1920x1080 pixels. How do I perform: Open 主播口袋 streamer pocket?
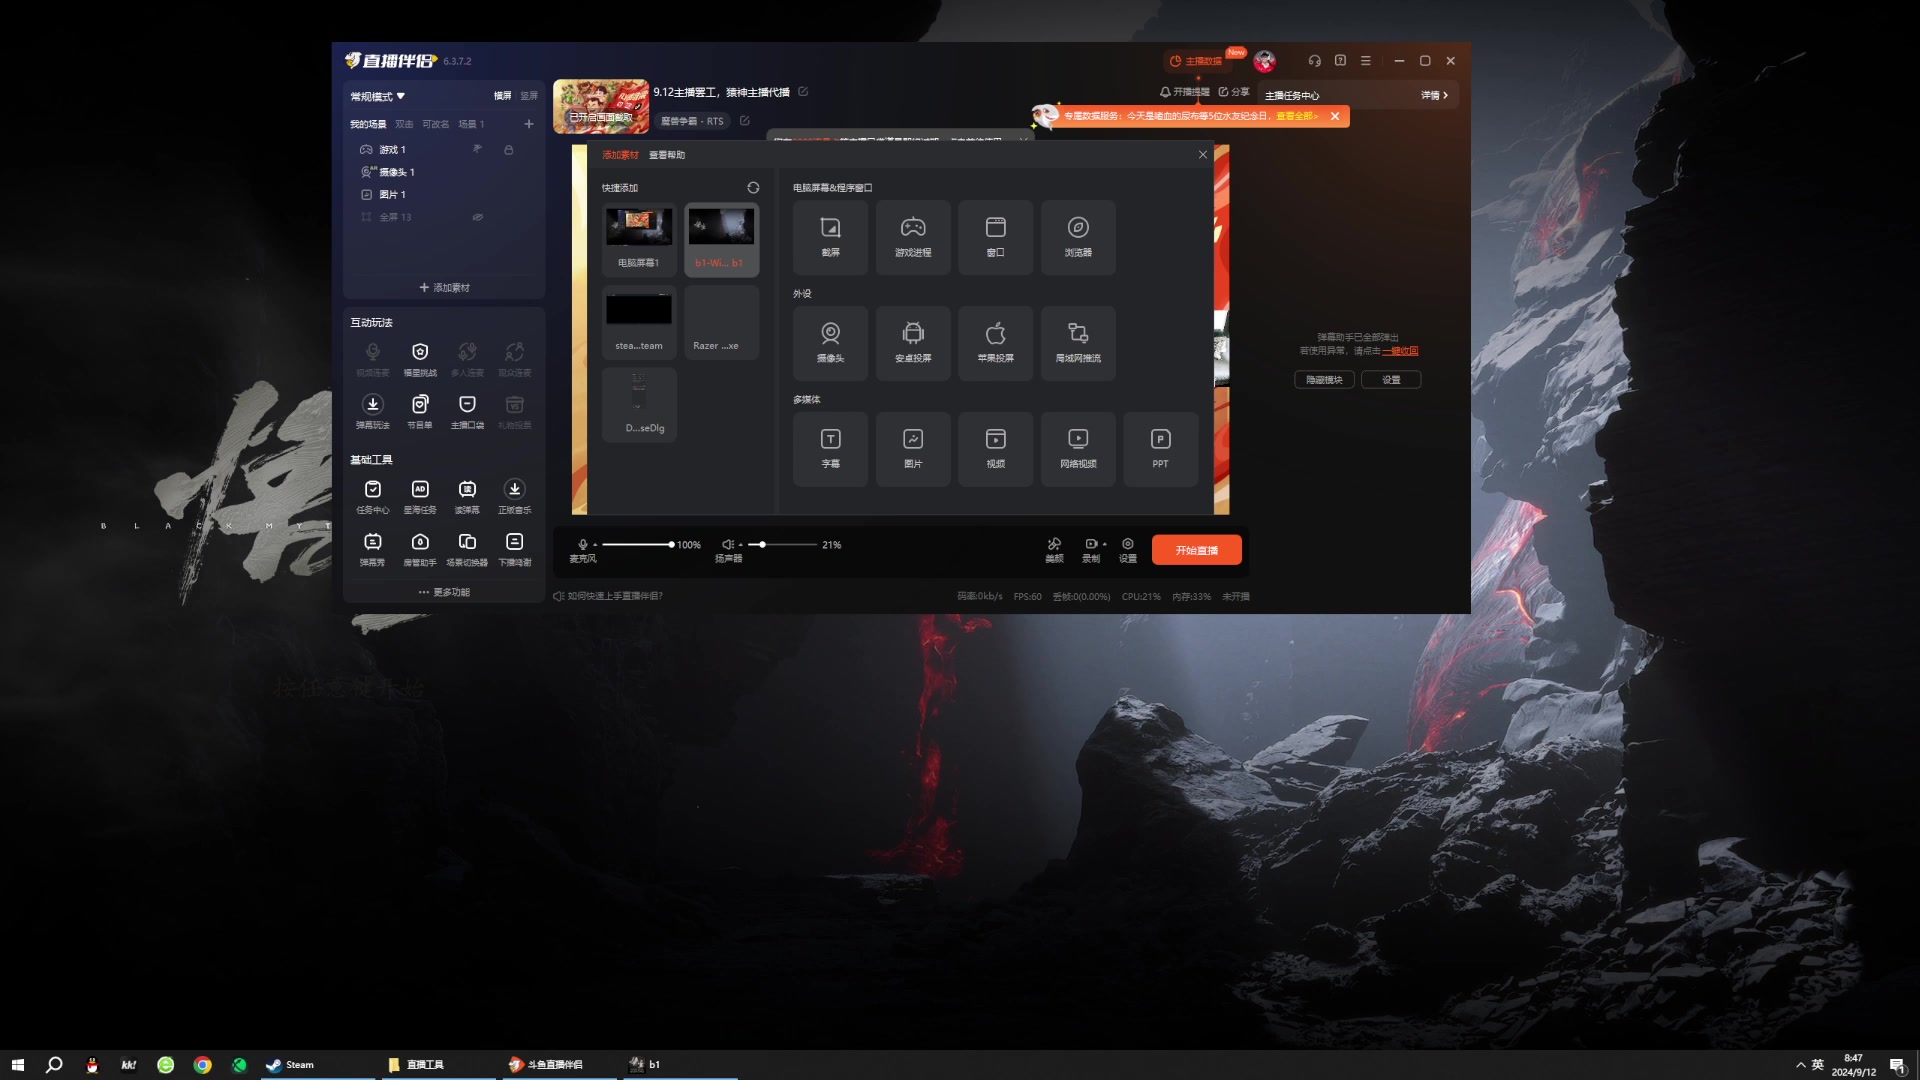coord(467,411)
